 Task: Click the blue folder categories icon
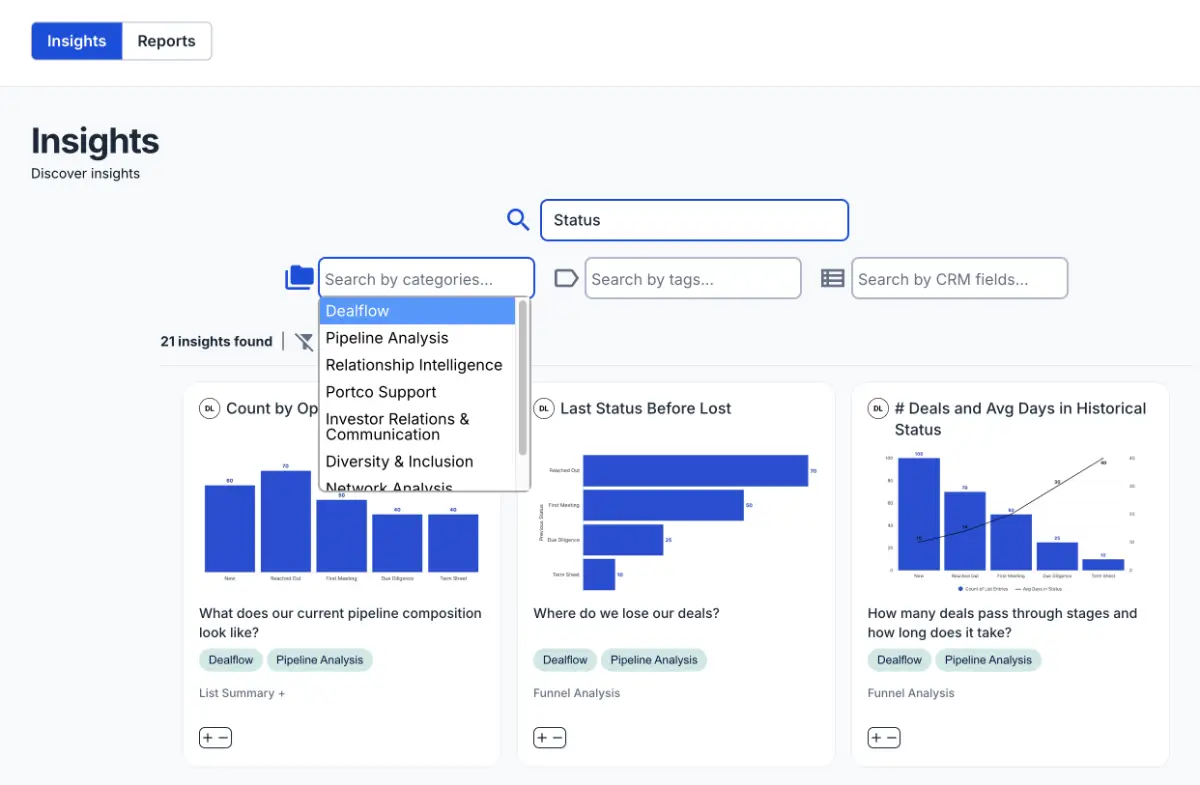tap(299, 278)
